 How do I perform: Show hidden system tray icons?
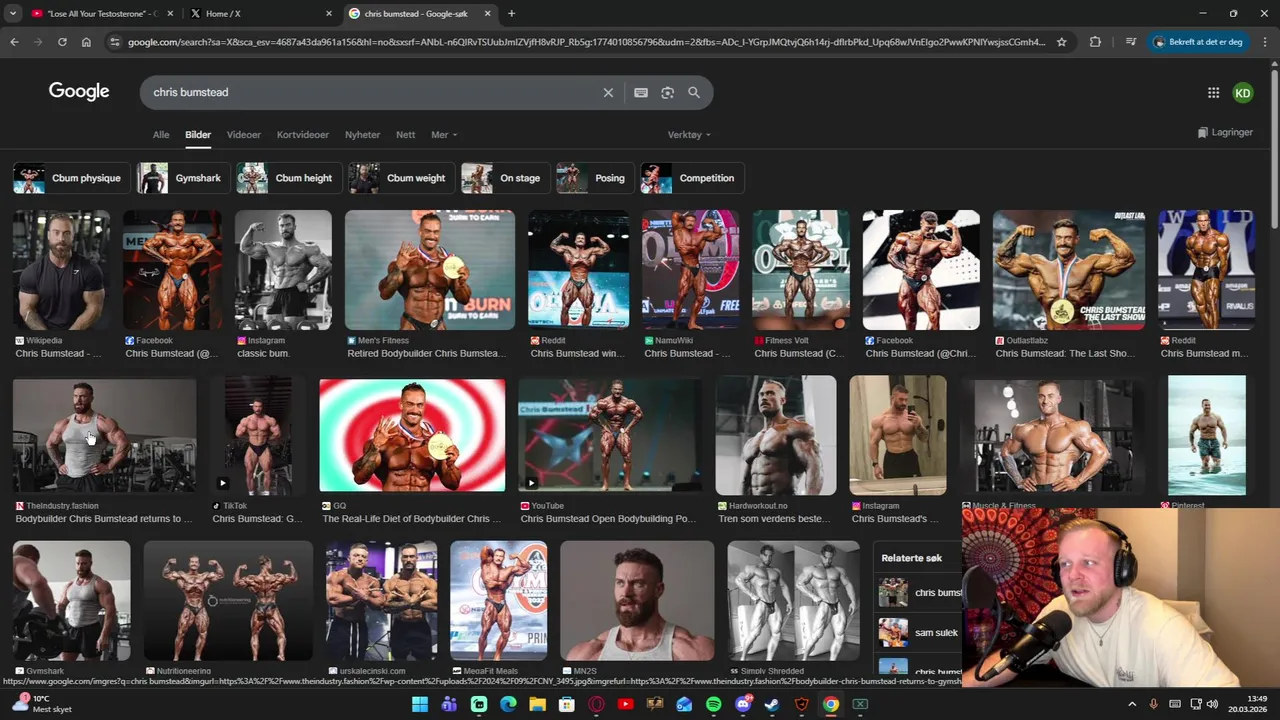click(1132, 704)
